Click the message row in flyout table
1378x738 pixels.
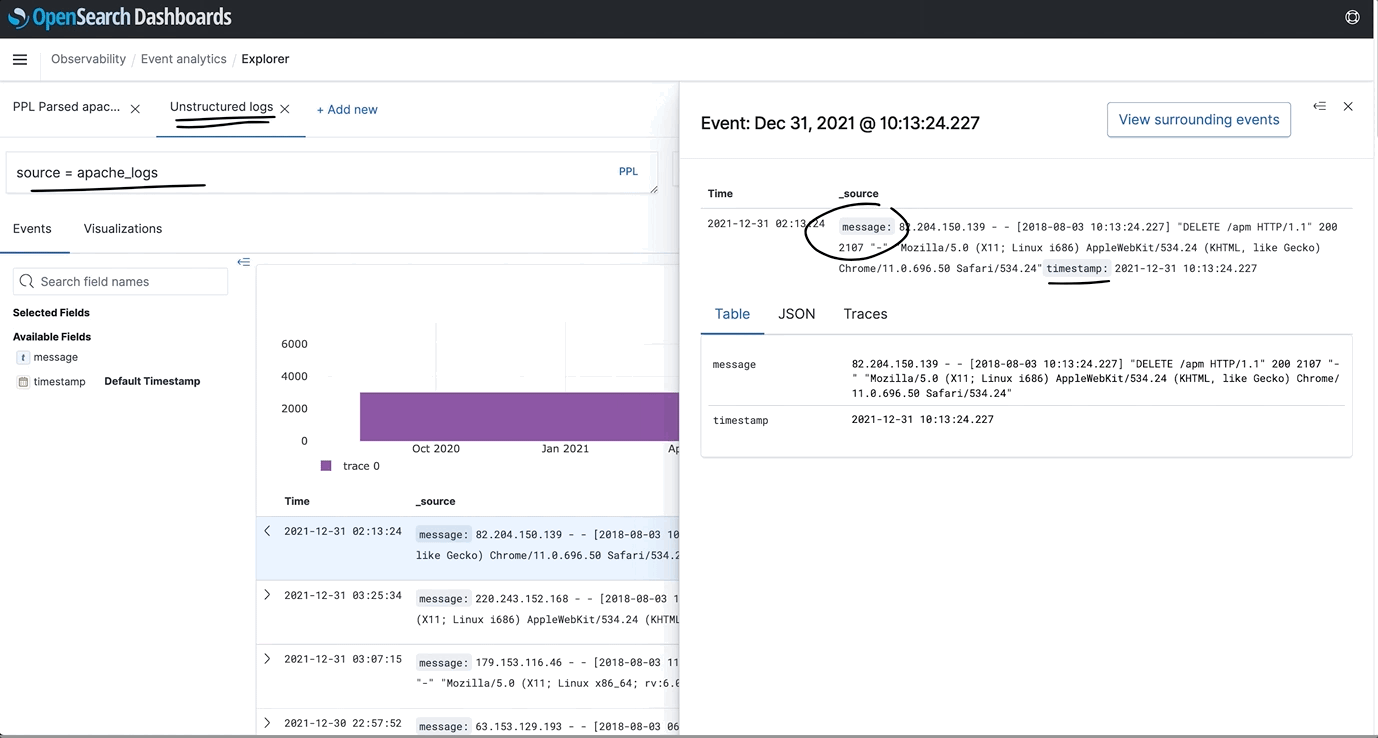1027,378
